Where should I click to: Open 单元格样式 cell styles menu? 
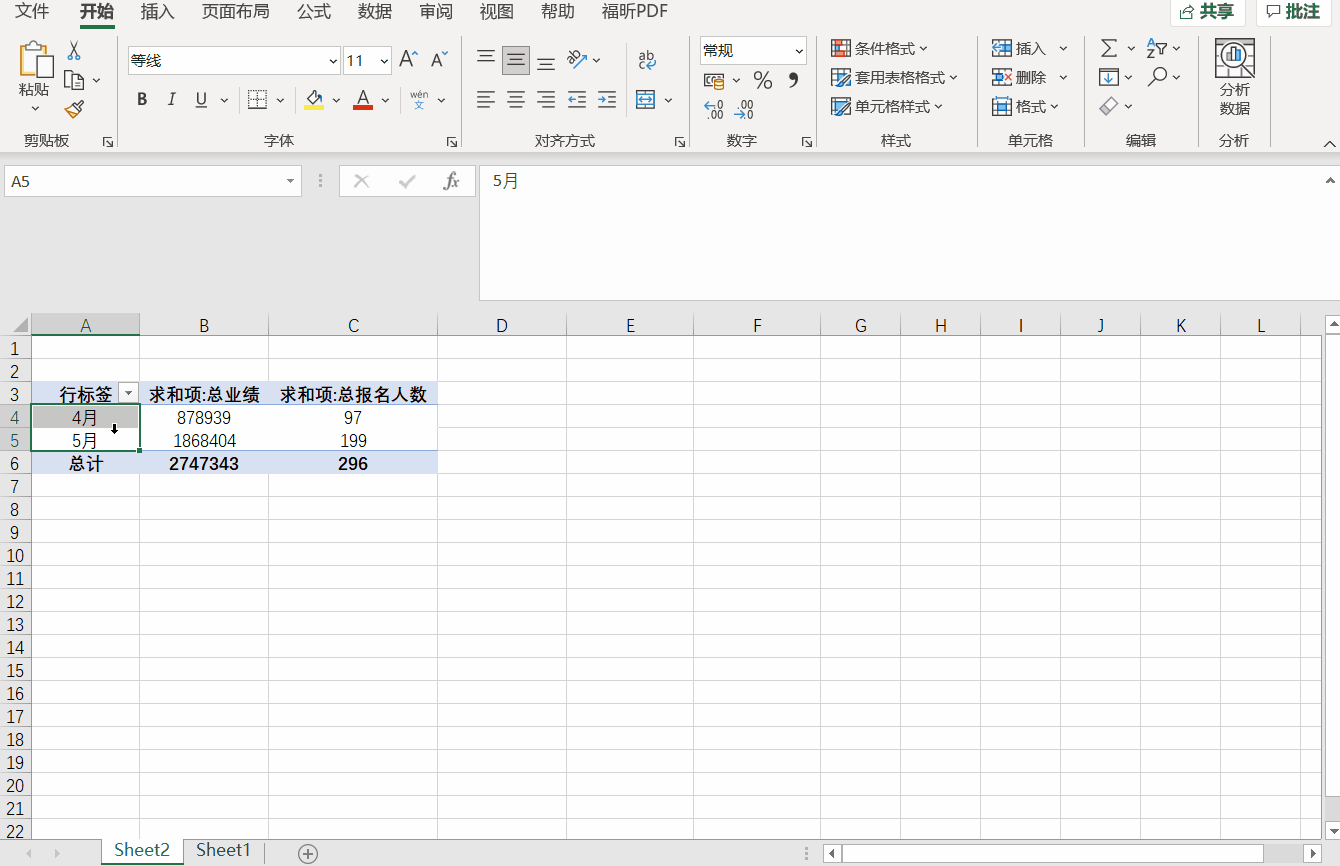click(x=887, y=106)
